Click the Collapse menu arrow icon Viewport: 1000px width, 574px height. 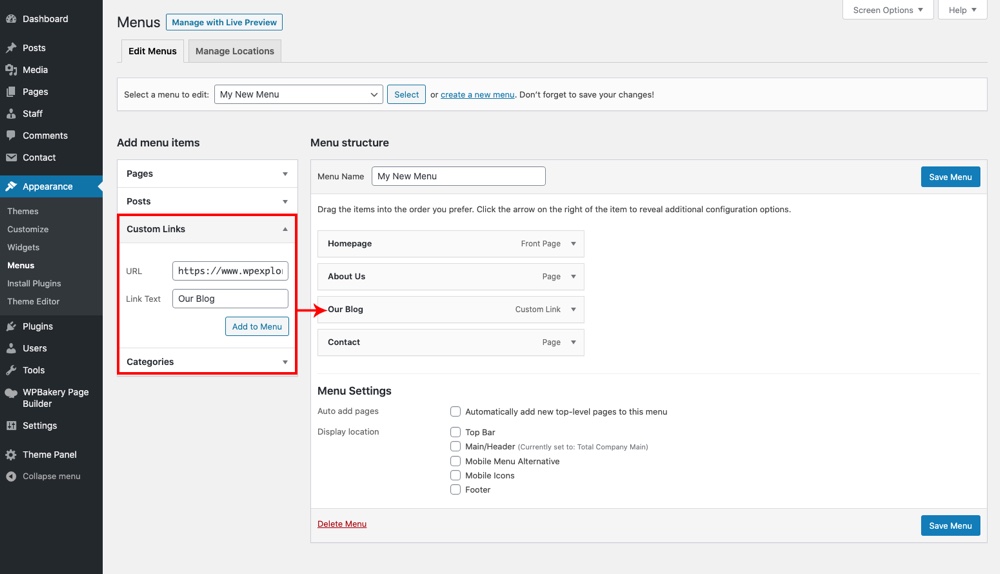click(11, 476)
